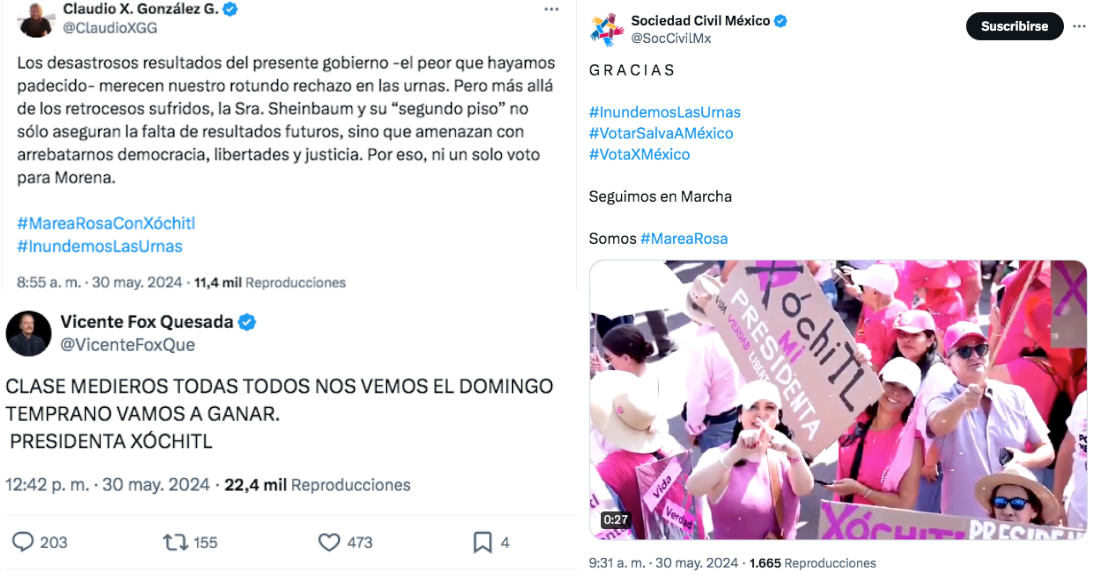
Task: Click the Sociedad Civil México logo avatar
Action: tap(606, 29)
